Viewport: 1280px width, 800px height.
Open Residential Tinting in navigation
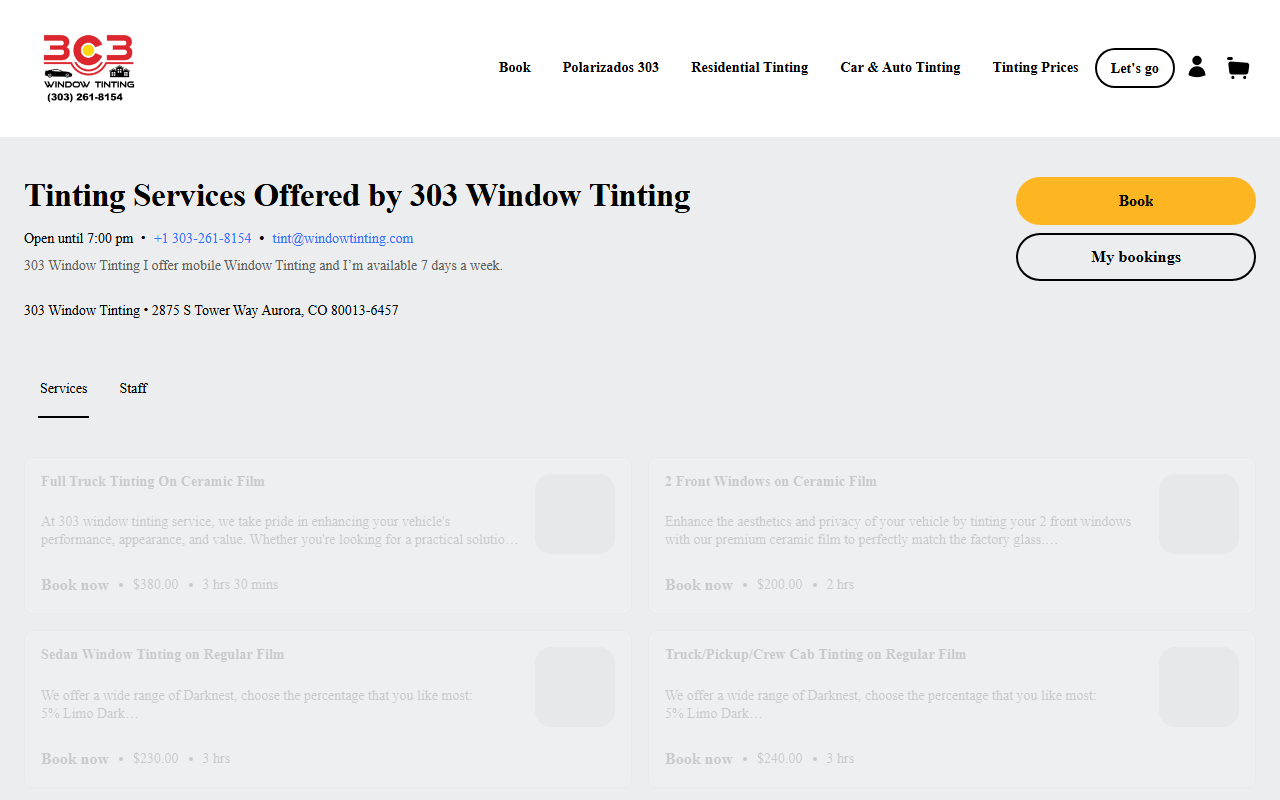coord(750,68)
